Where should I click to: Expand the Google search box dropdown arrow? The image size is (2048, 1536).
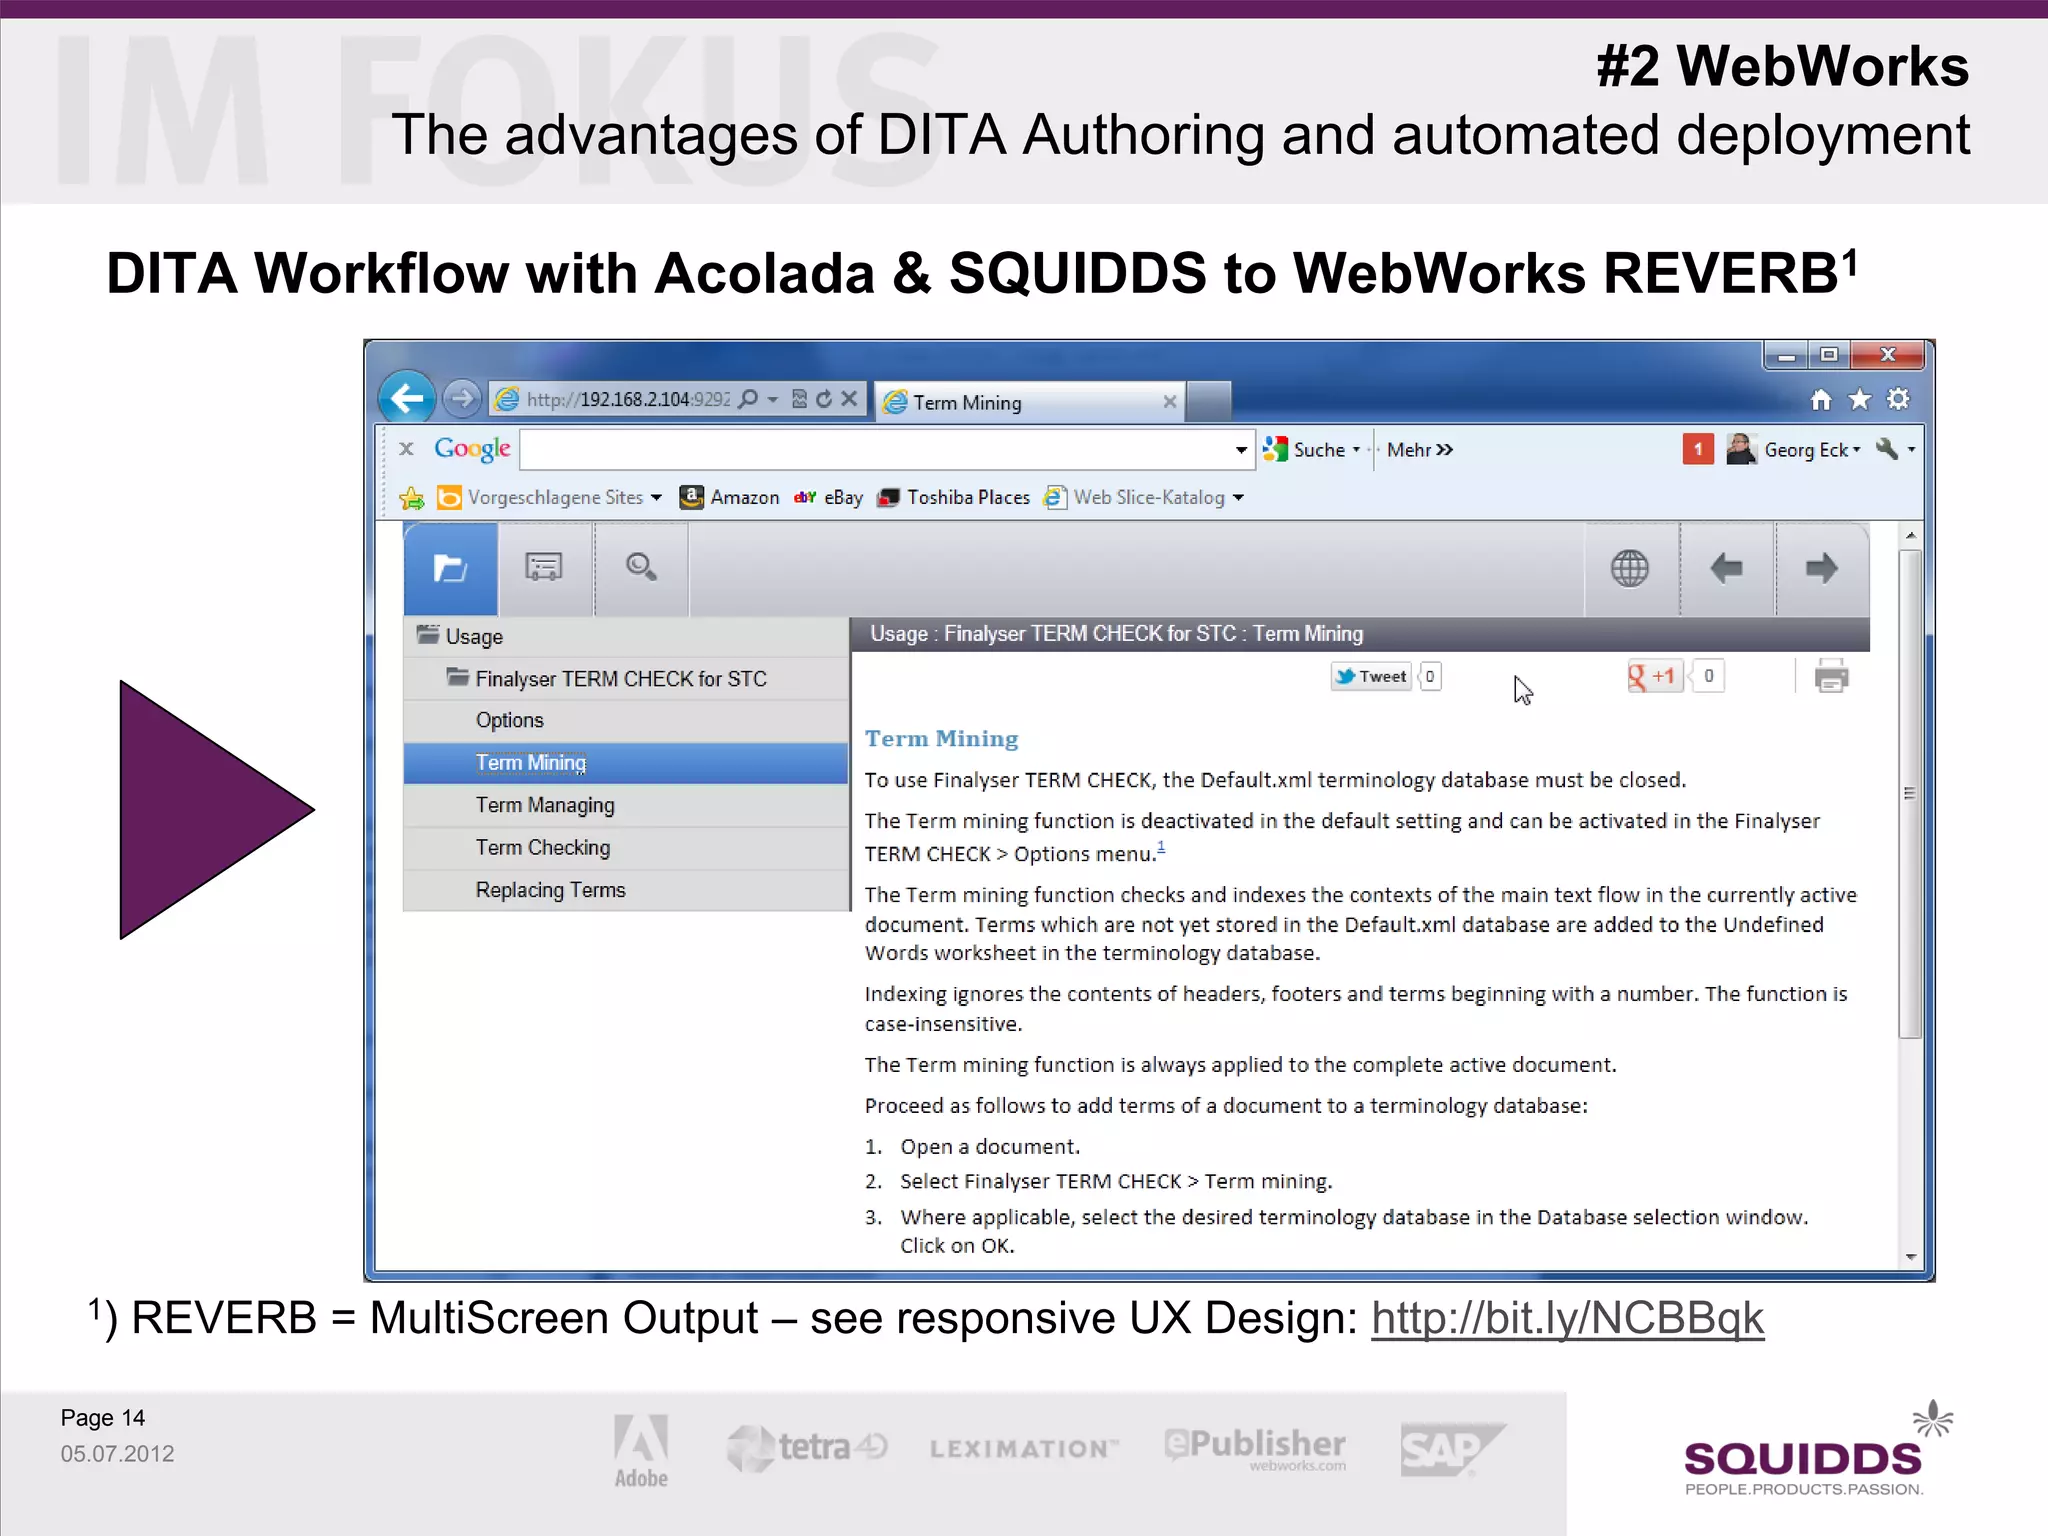pyautogui.click(x=1241, y=449)
